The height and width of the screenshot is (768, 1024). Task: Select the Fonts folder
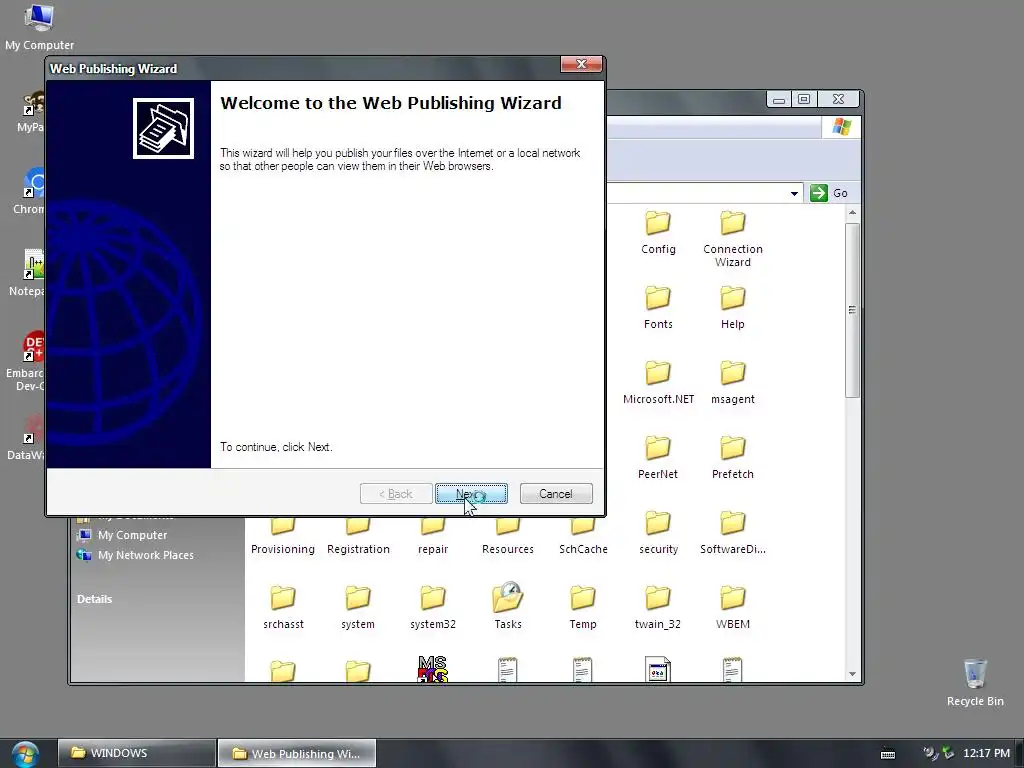658,308
